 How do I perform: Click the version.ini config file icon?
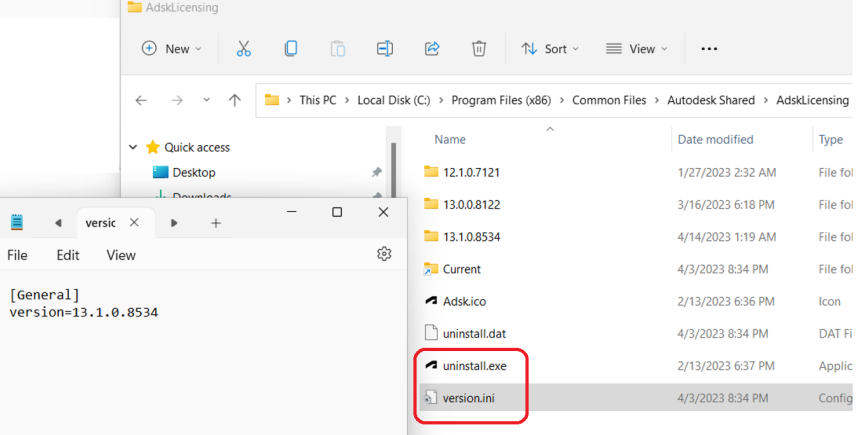point(431,398)
